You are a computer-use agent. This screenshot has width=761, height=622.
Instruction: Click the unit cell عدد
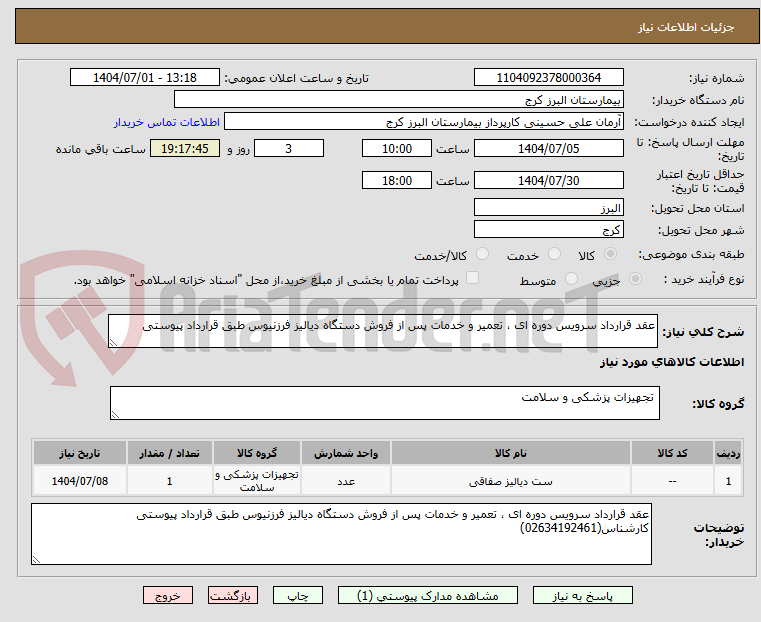[346, 481]
